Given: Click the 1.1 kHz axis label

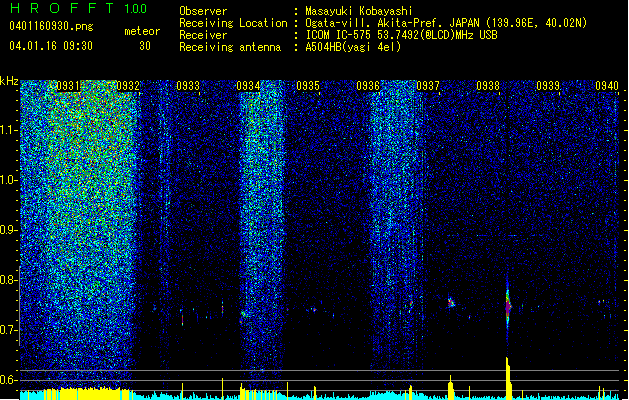Looking at the screenshot, I should pyautogui.click(x=9, y=130).
